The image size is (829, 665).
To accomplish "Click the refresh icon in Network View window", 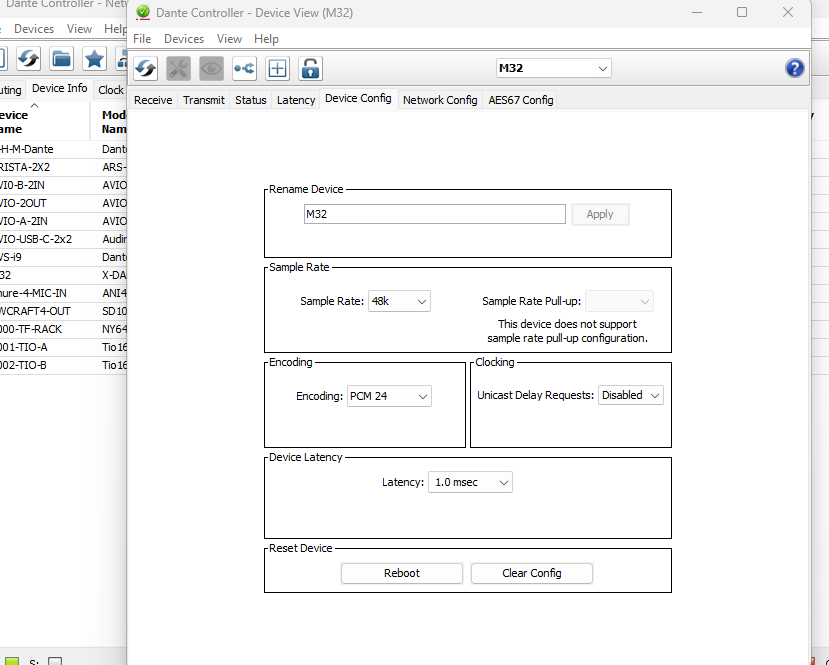I will coord(29,59).
